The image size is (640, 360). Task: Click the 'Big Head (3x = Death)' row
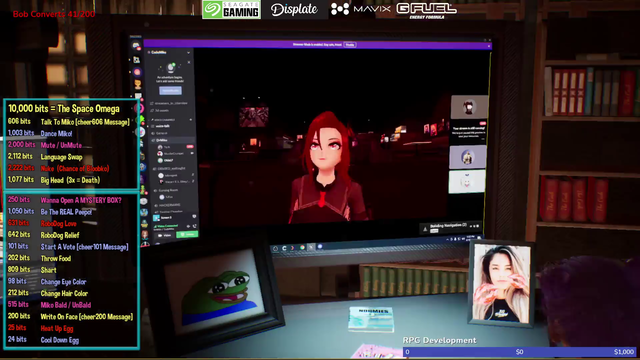point(54,180)
